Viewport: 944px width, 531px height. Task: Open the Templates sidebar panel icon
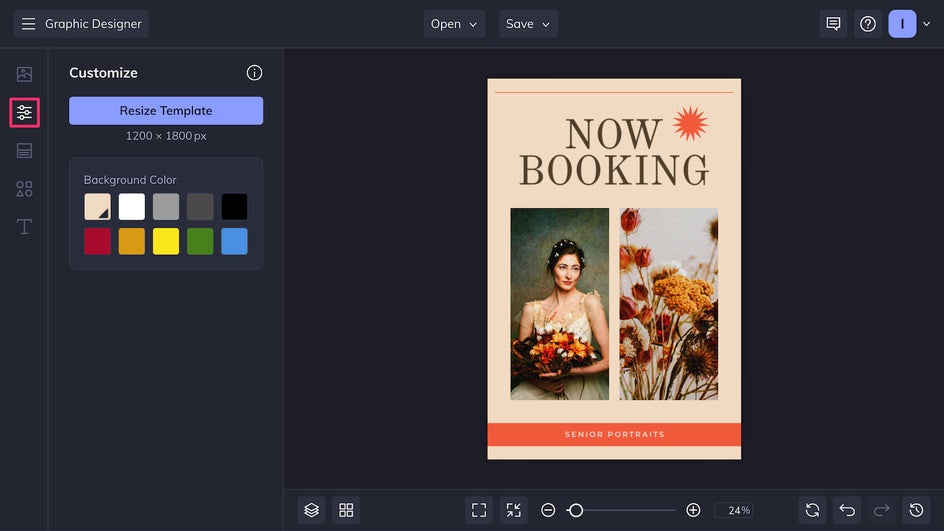(x=24, y=151)
